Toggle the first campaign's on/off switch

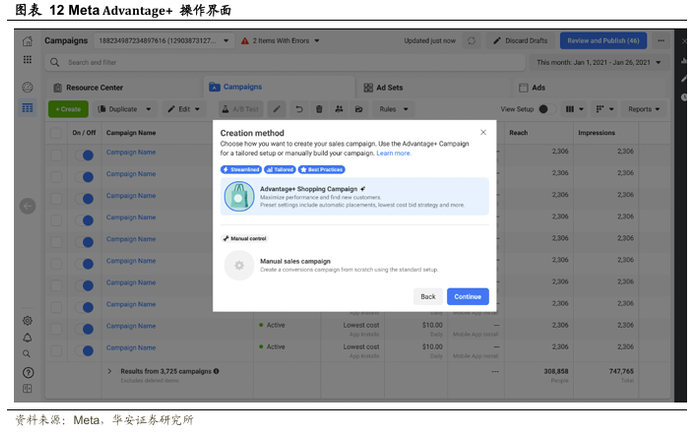click(x=84, y=155)
